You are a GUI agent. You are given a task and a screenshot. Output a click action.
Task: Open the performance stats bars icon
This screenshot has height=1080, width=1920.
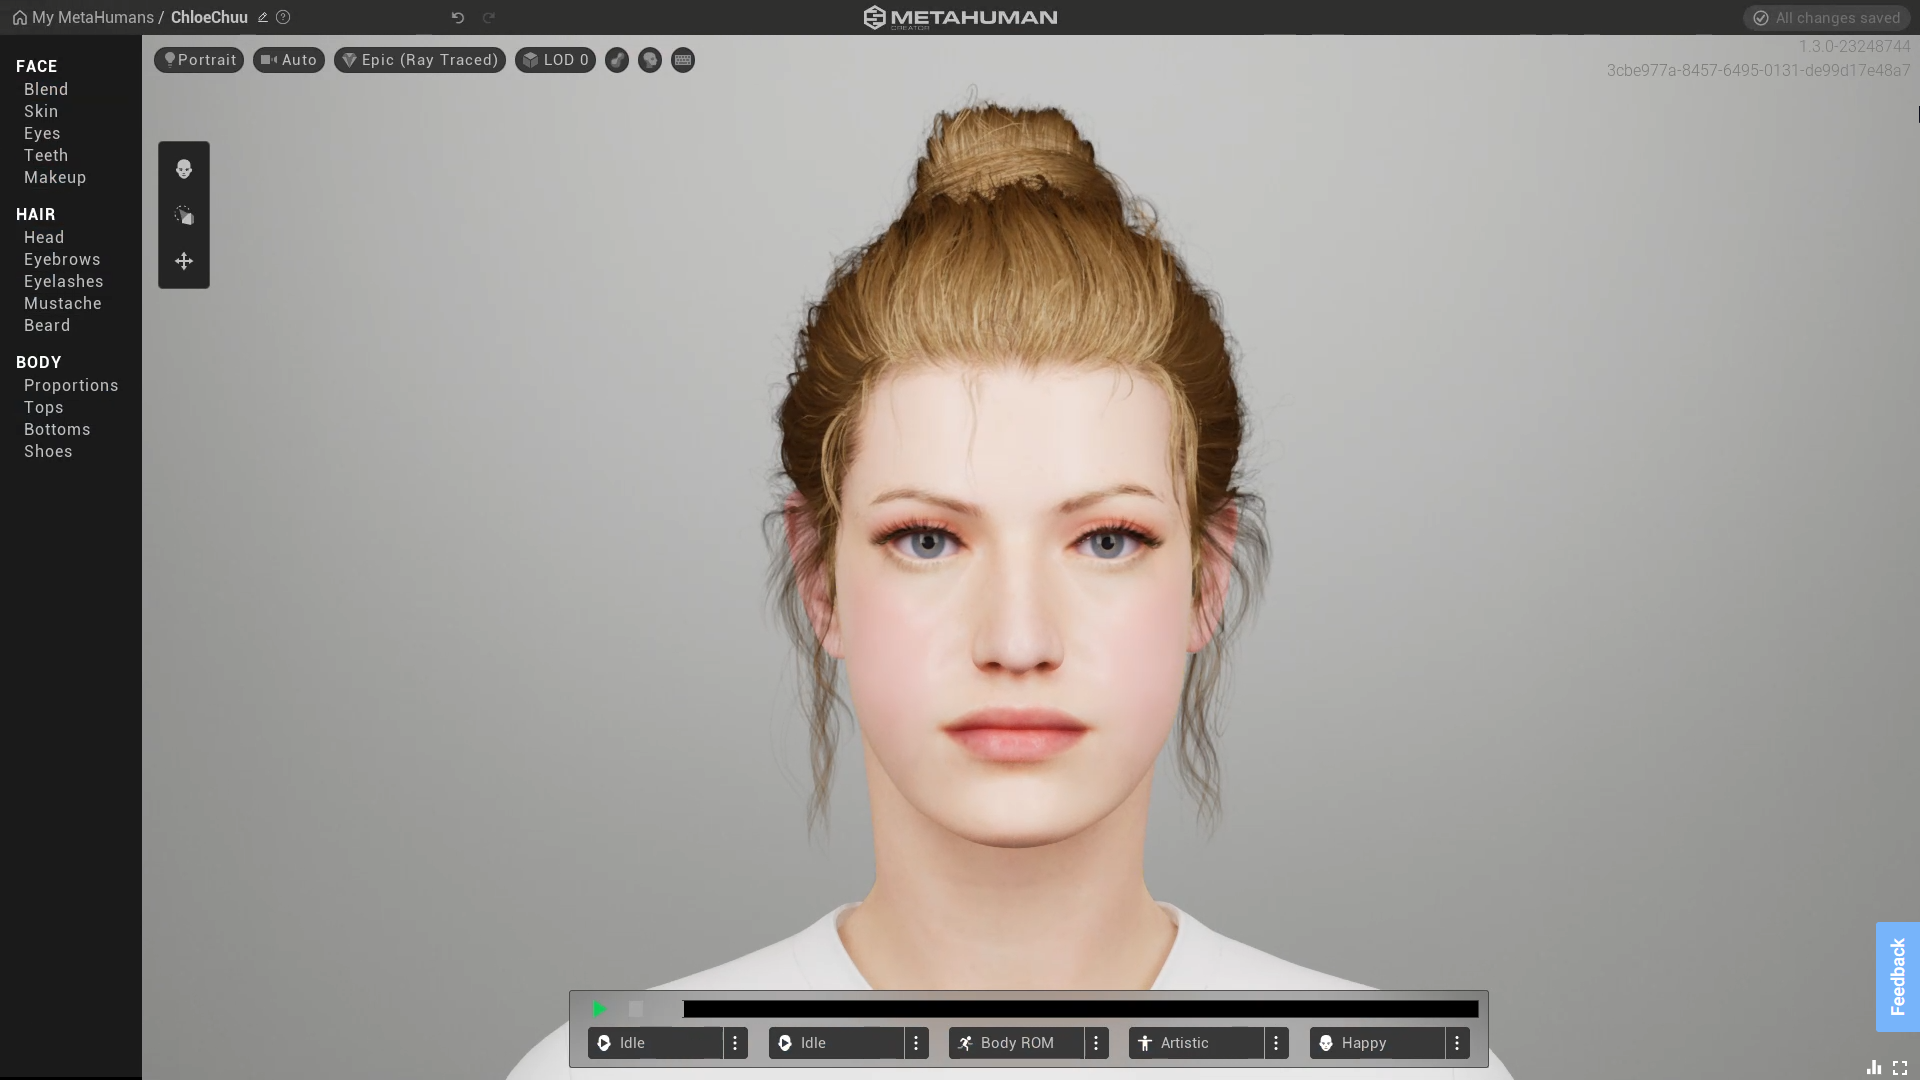[x=1874, y=1068]
